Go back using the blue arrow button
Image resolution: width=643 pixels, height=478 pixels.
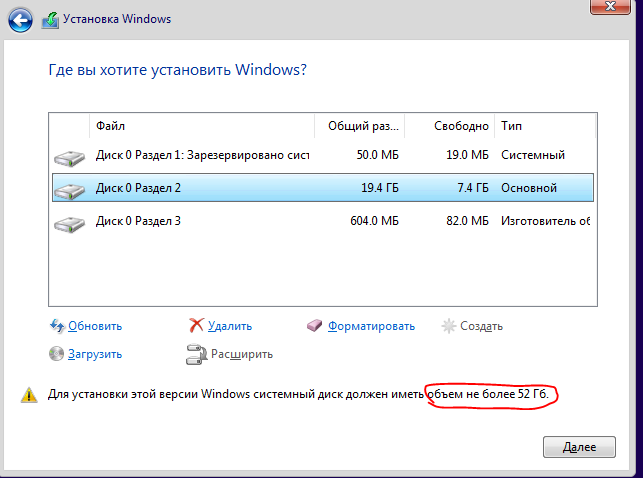click(x=20, y=20)
